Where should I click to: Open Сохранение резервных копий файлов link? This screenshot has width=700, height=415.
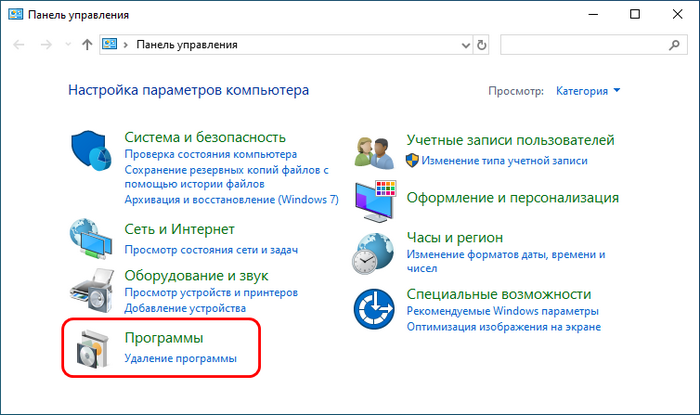[x=226, y=177]
